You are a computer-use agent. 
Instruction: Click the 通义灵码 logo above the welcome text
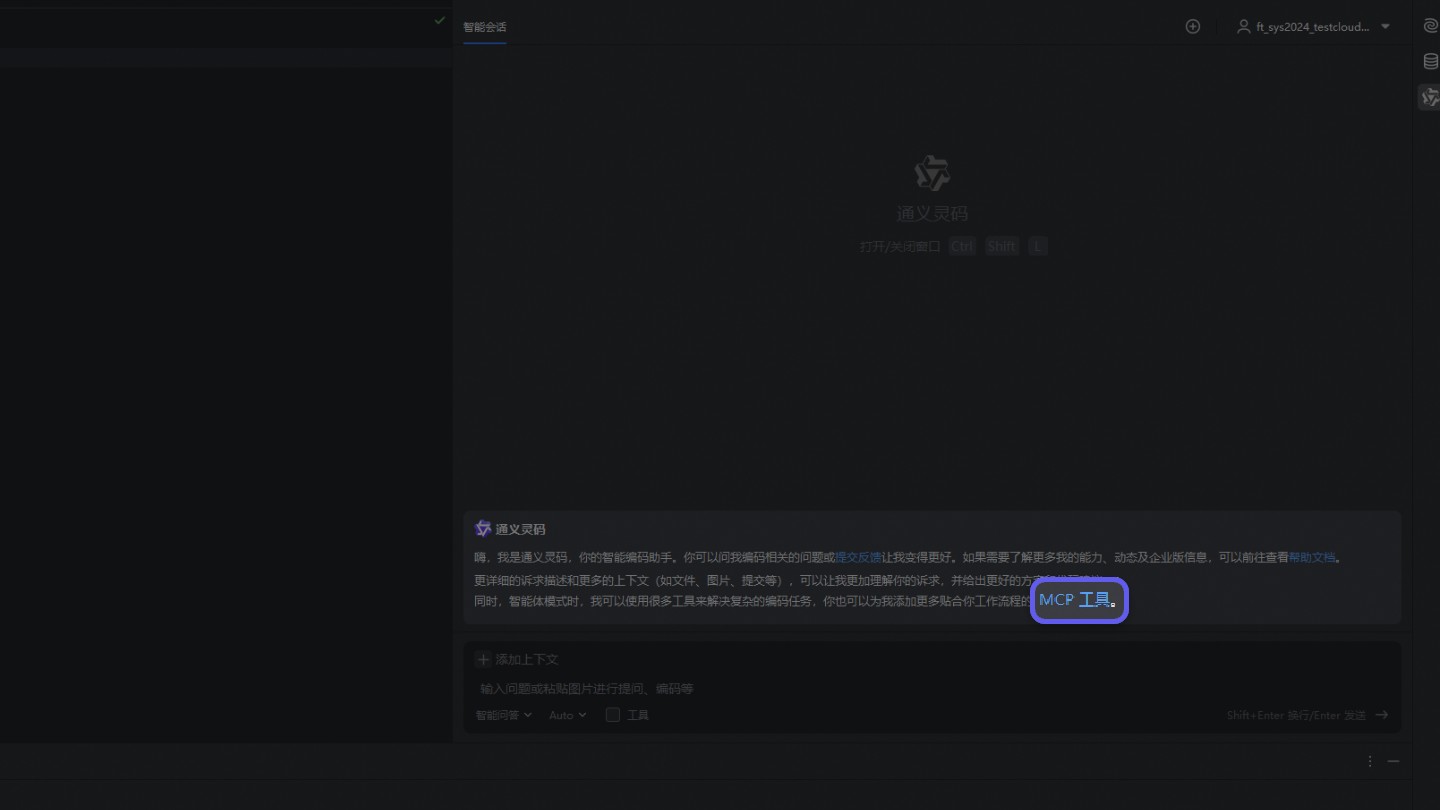coord(931,173)
